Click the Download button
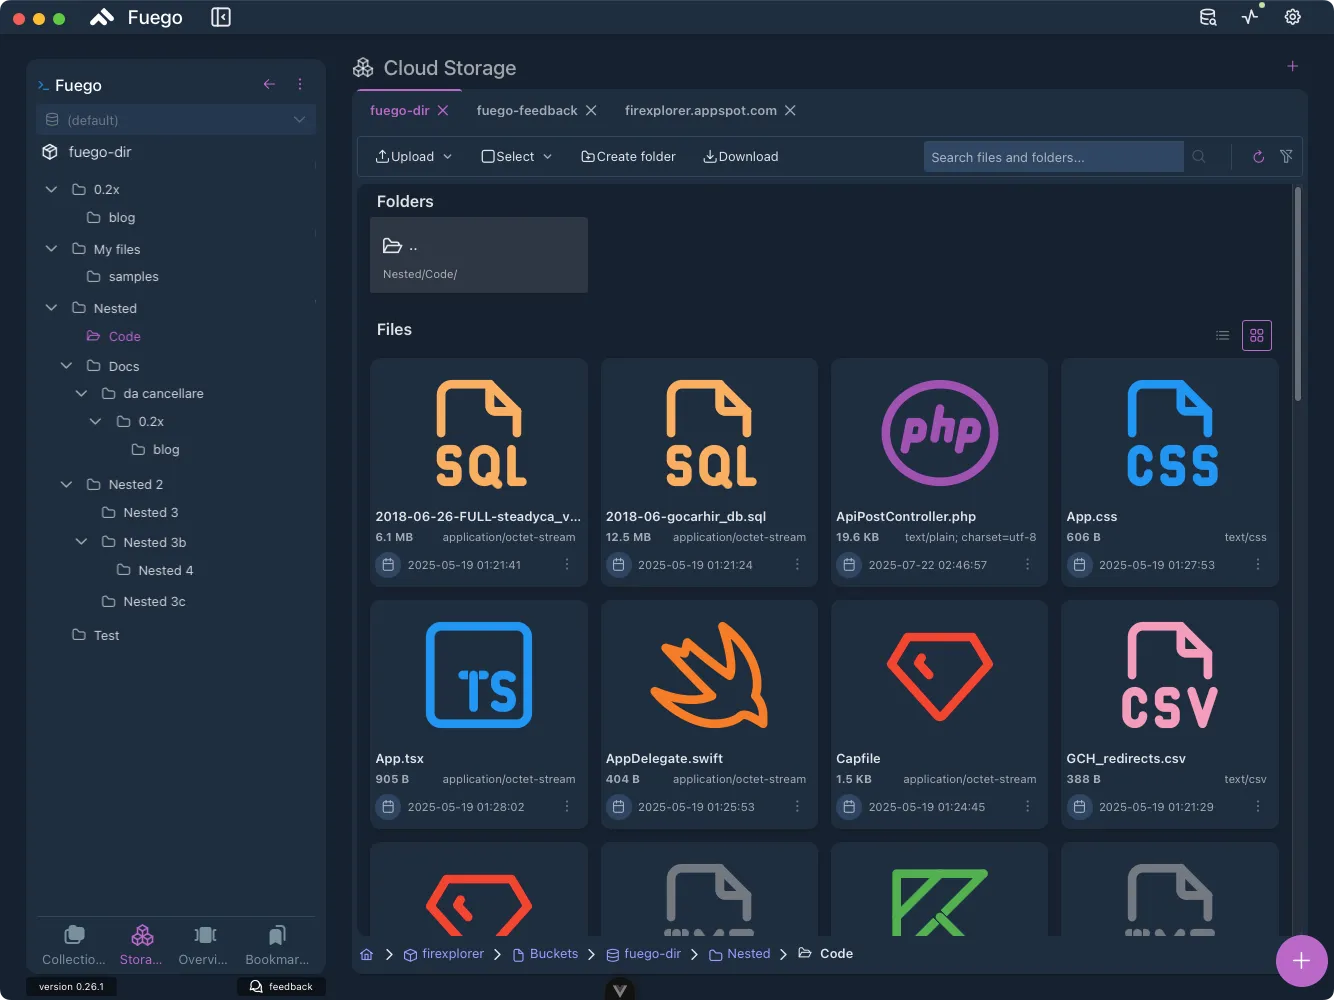The height and width of the screenshot is (1000, 1334). click(740, 156)
